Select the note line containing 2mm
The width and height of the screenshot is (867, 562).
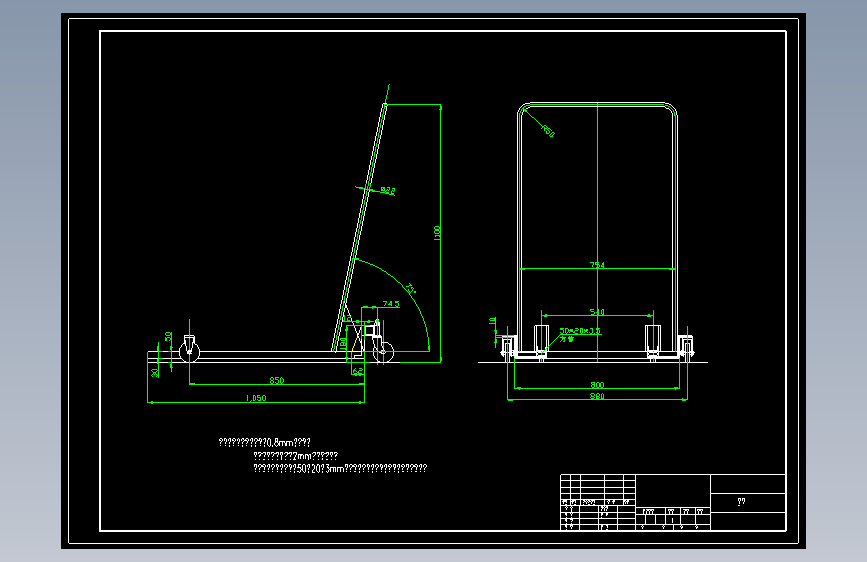tap(295, 456)
